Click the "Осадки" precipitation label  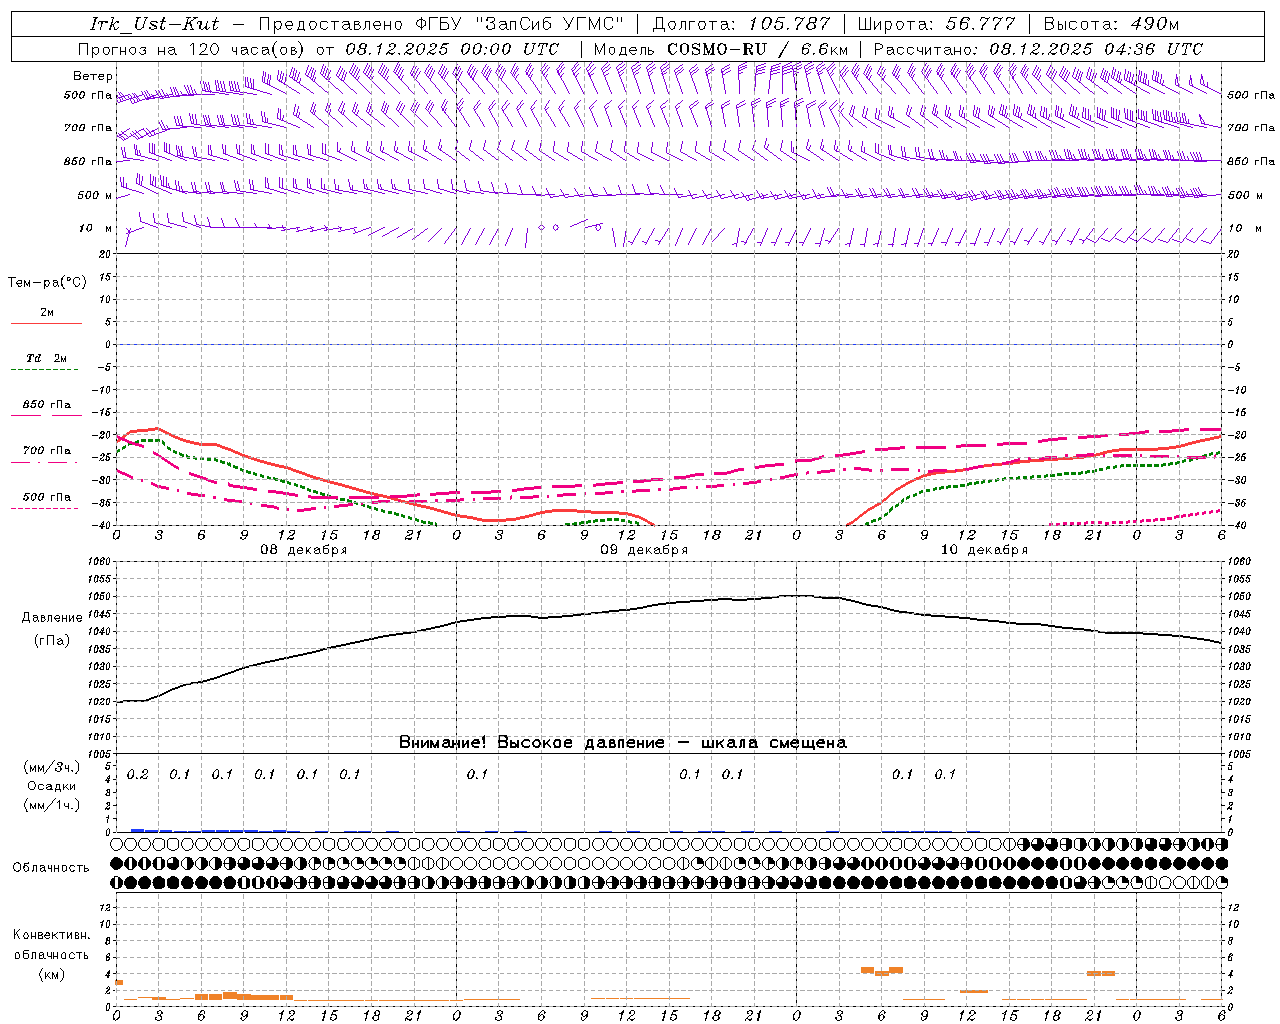click(x=51, y=786)
